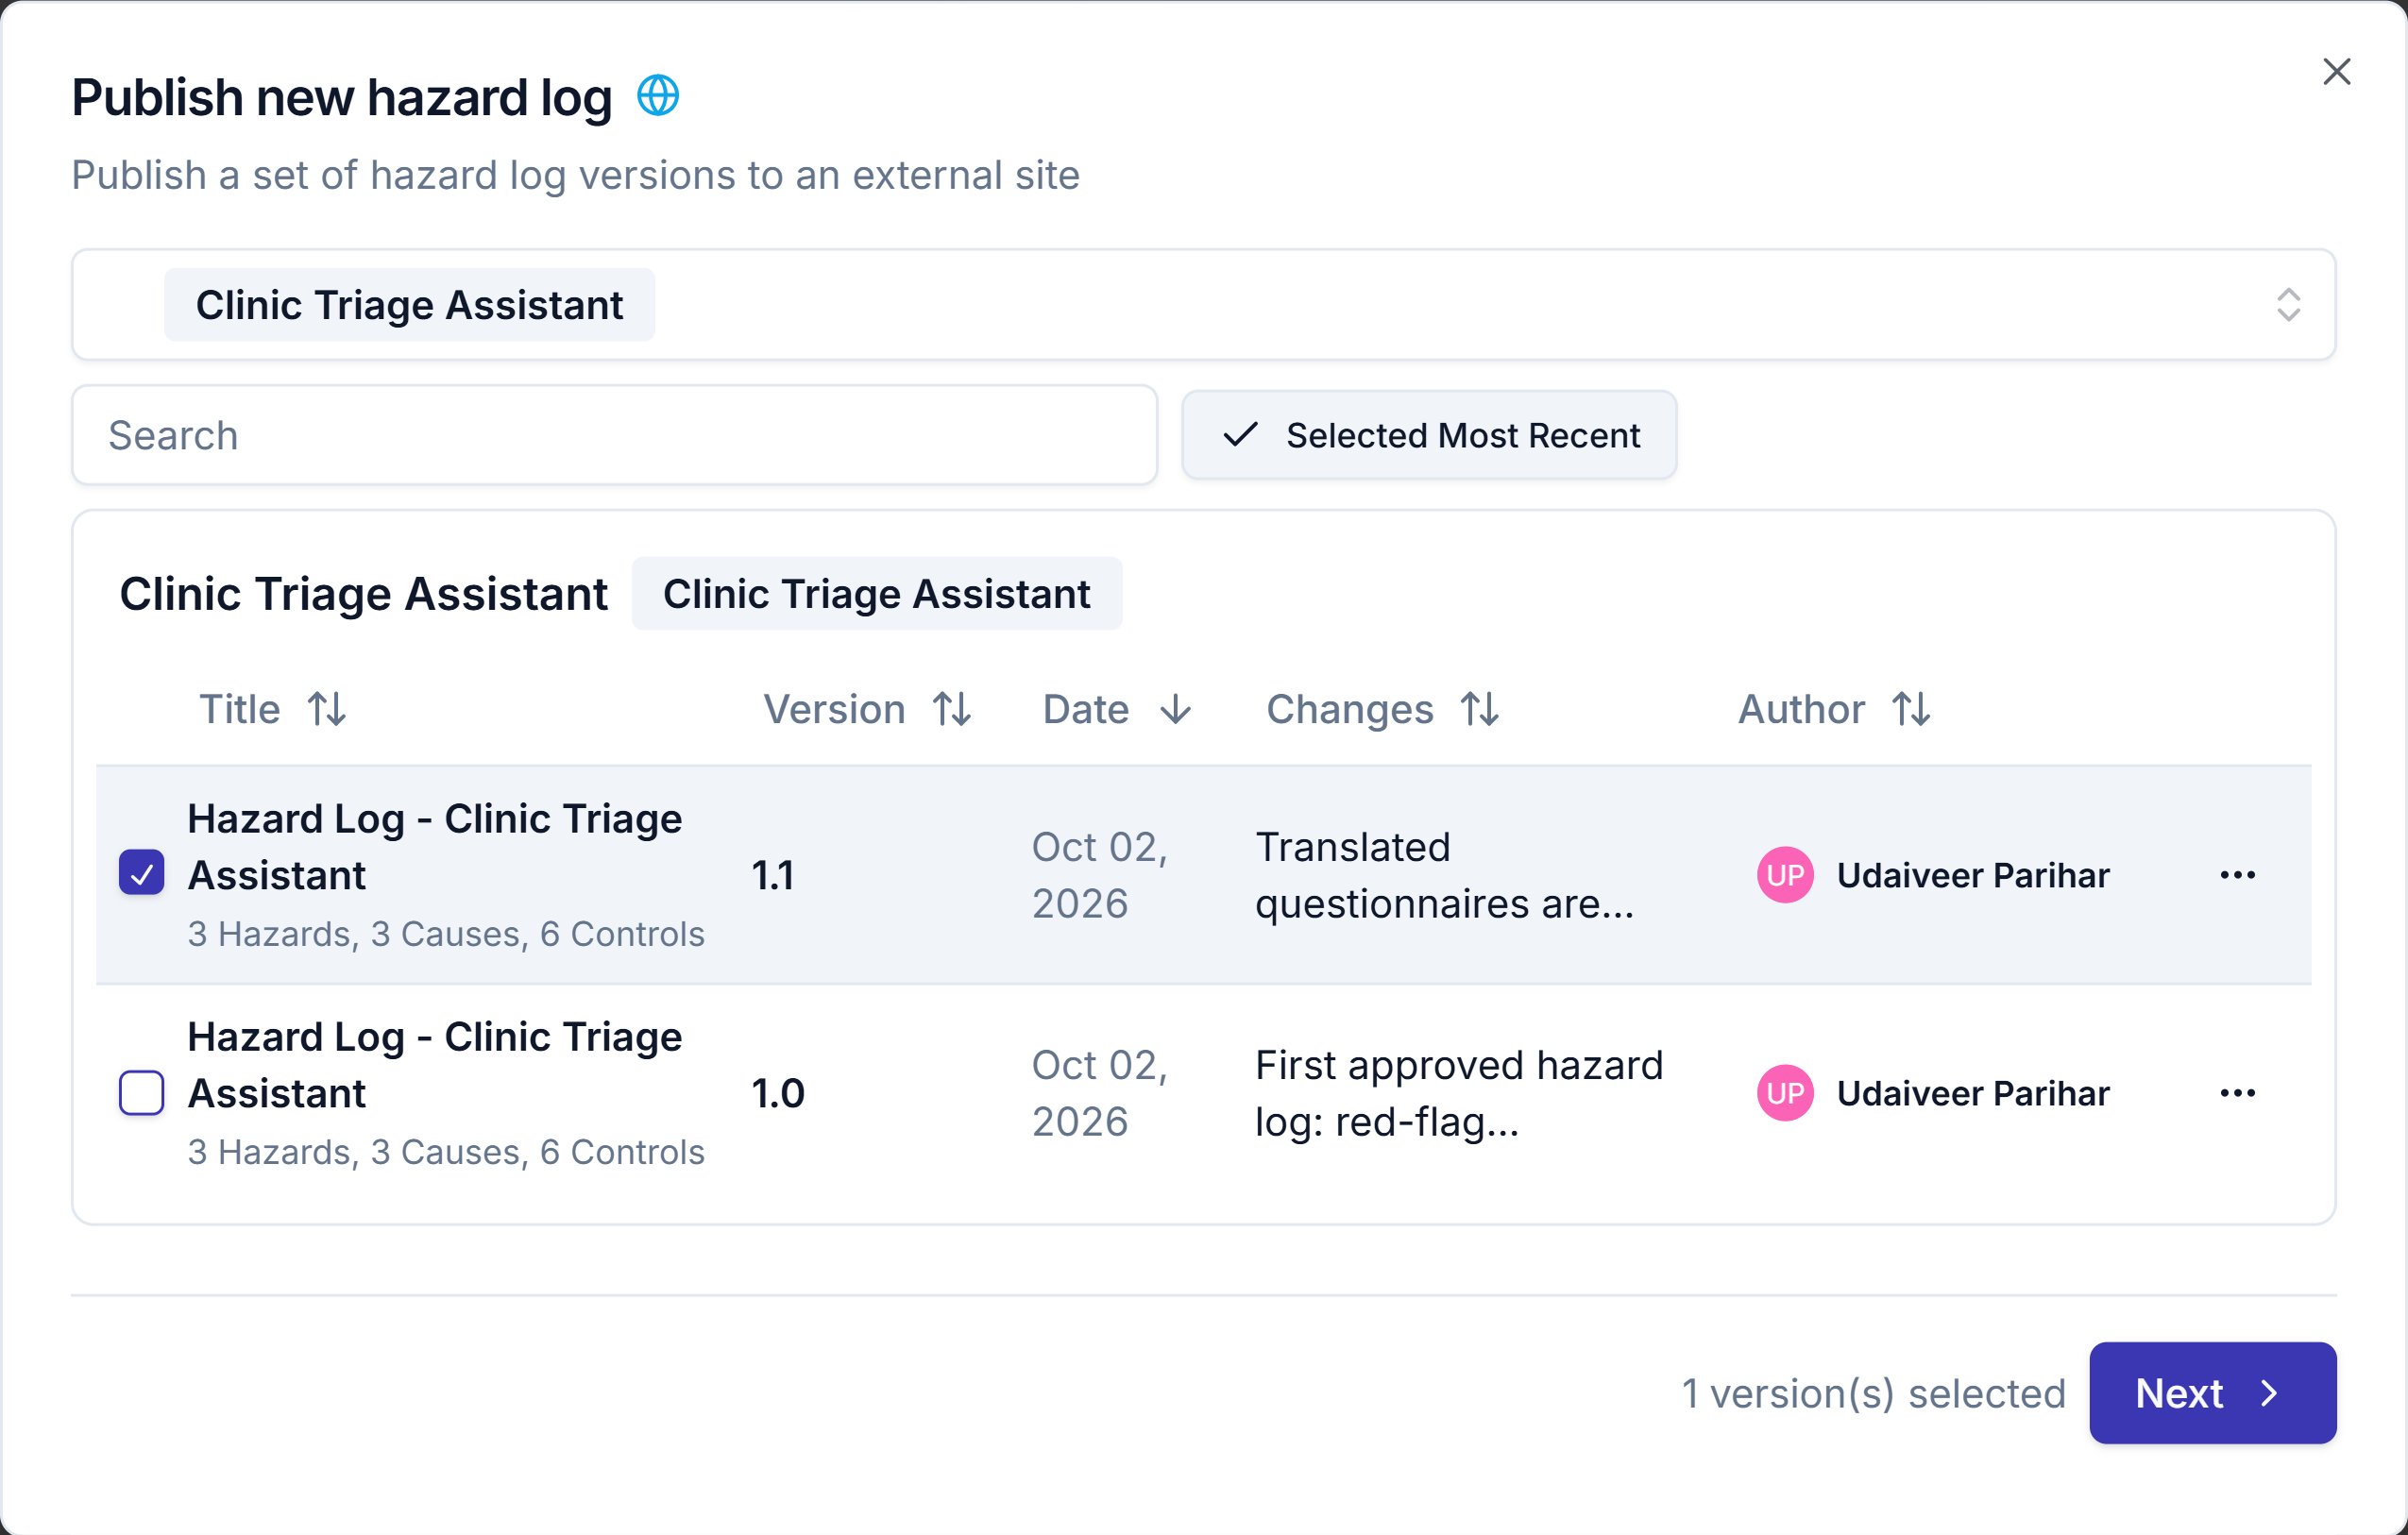
Task: Click the Next button
Action: [2212, 1392]
